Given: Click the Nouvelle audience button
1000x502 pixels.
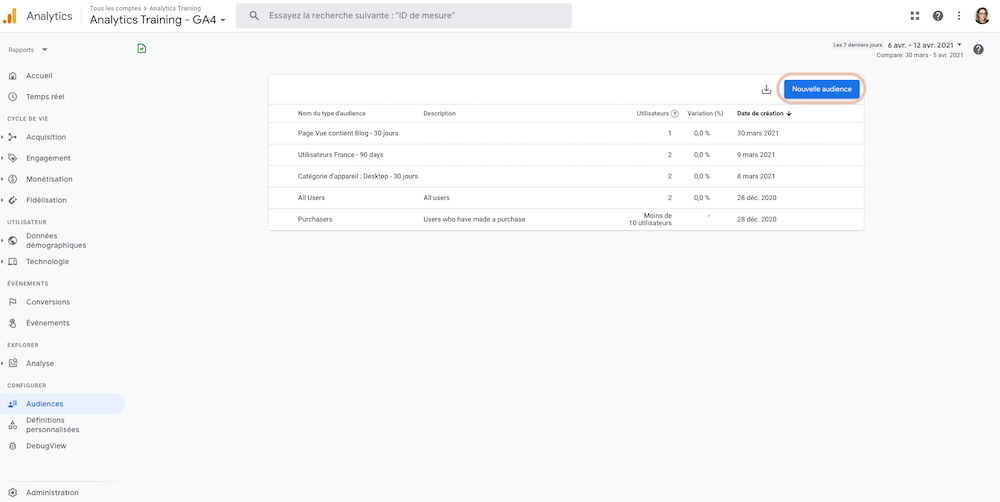Looking at the screenshot, I should point(821,89).
